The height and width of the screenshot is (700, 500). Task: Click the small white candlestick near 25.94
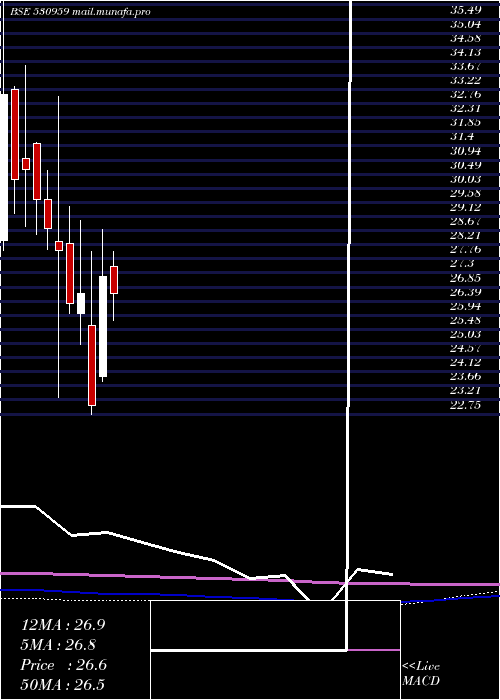click(81, 304)
